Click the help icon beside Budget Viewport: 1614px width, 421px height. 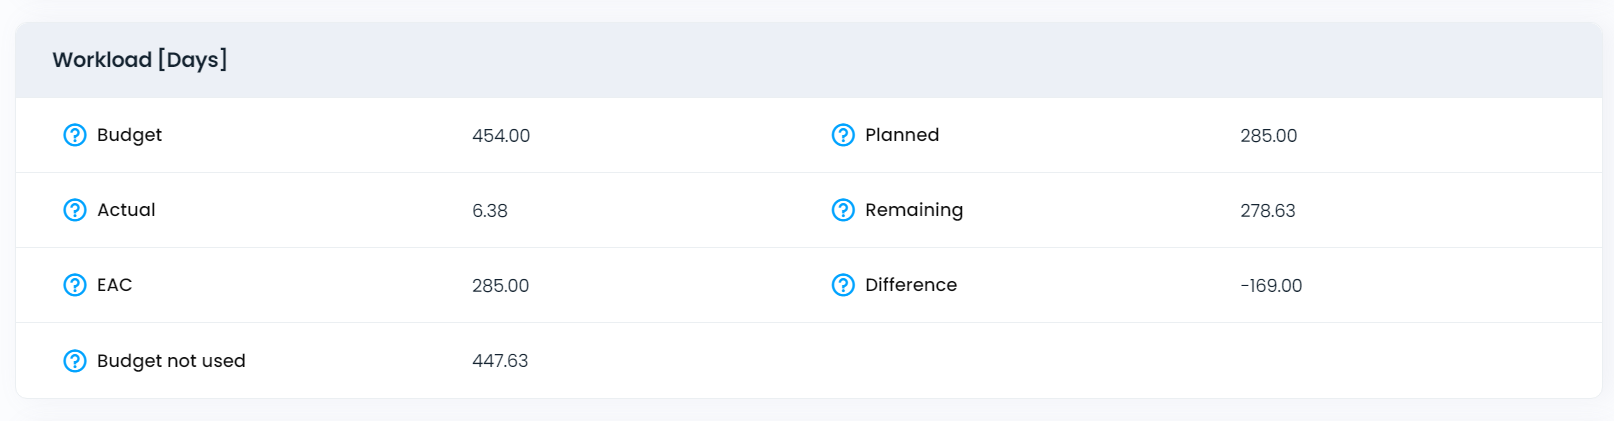pyautogui.click(x=75, y=135)
